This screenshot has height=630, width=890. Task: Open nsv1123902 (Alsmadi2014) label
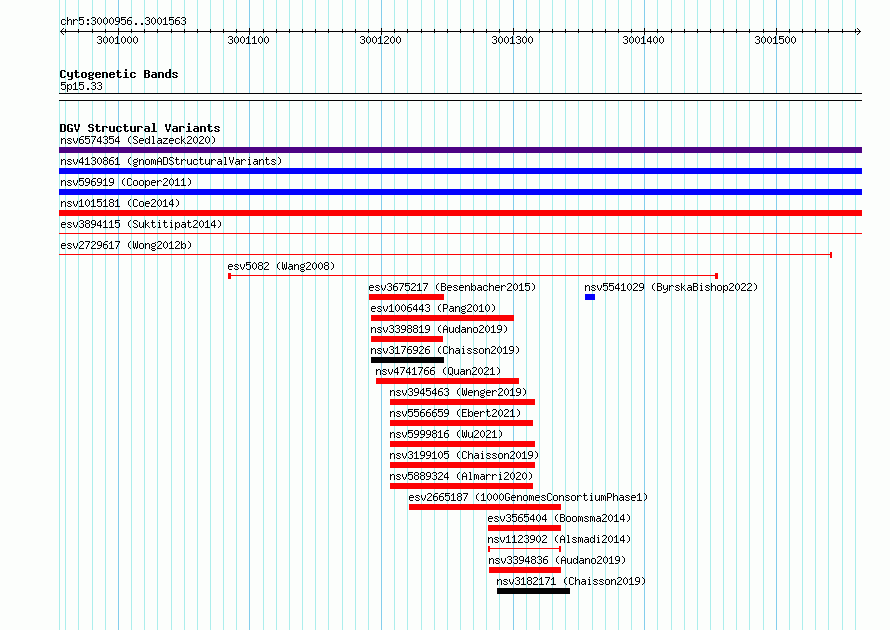559,539
